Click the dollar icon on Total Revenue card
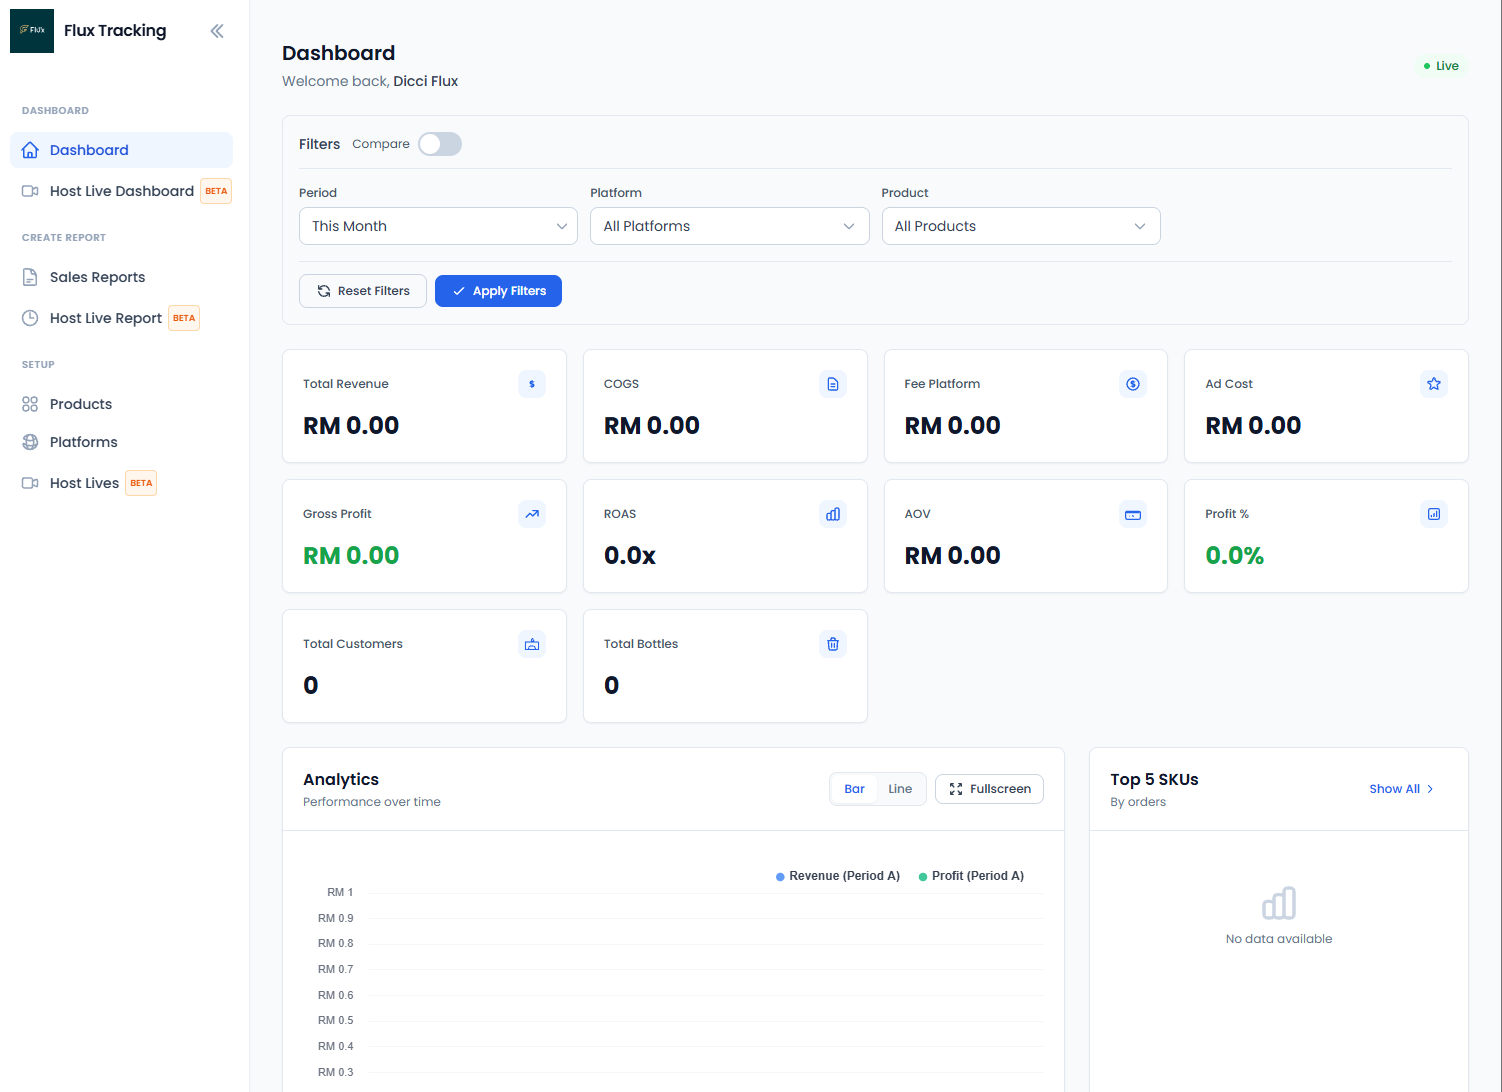The image size is (1502, 1092). pos(531,383)
